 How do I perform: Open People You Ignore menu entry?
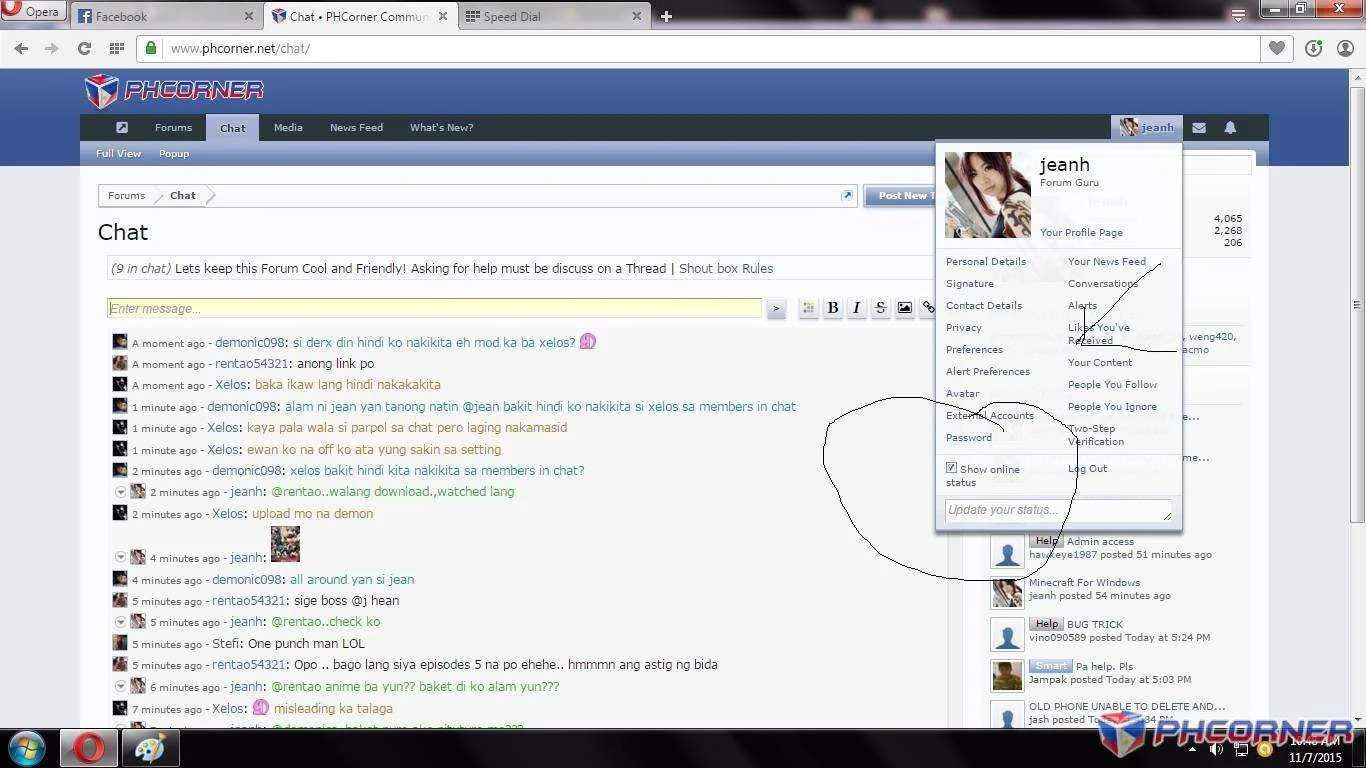(1112, 406)
